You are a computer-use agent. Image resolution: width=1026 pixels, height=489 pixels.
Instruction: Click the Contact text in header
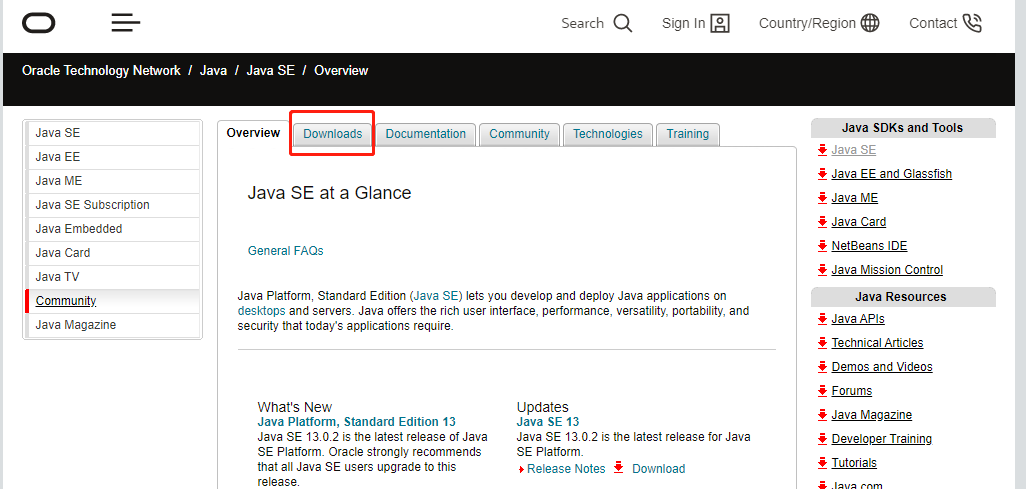click(x=933, y=24)
